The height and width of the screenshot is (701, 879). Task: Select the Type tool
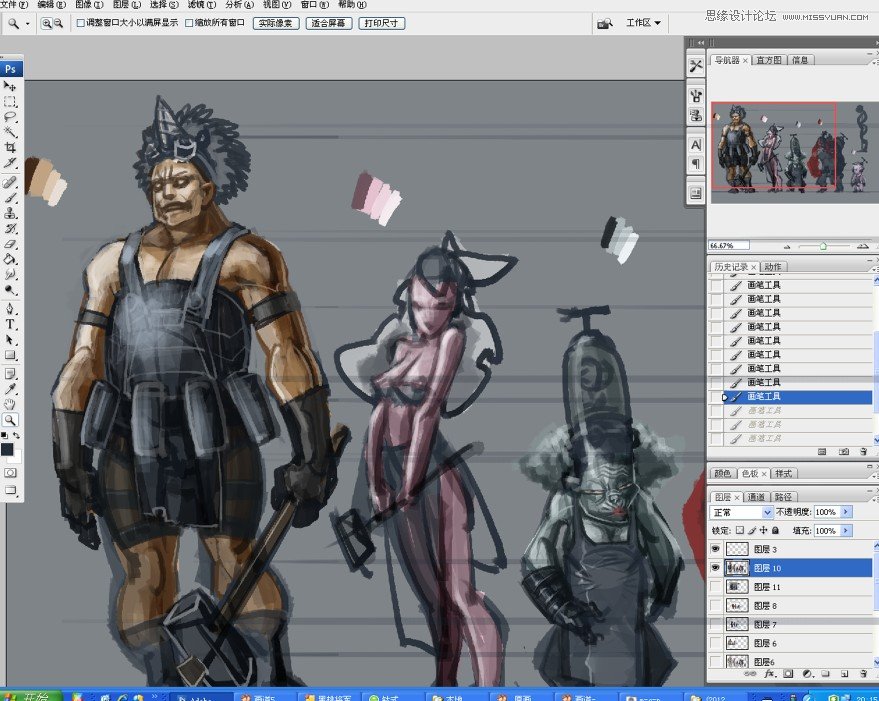(10, 324)
